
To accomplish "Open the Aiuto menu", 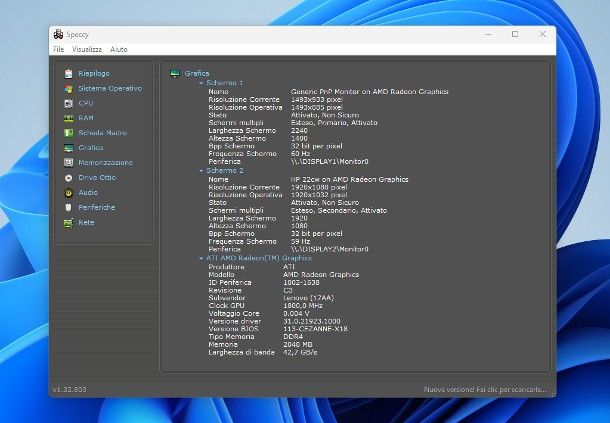I will [119, 48].
